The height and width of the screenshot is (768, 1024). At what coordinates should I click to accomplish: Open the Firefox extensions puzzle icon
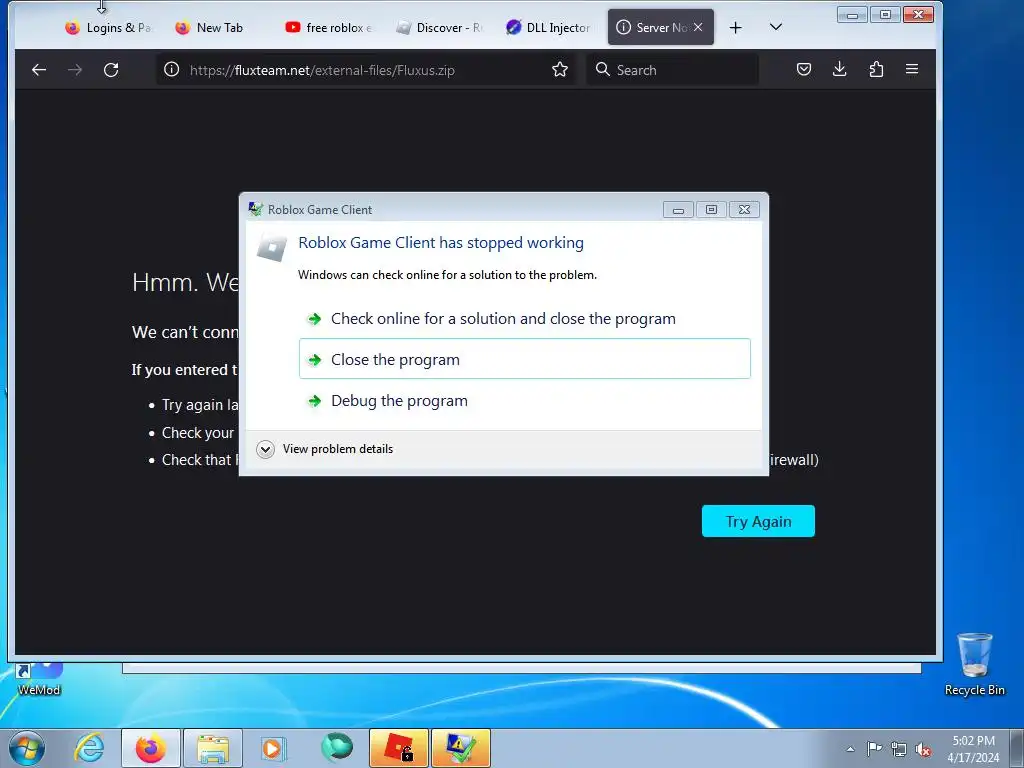876,69
